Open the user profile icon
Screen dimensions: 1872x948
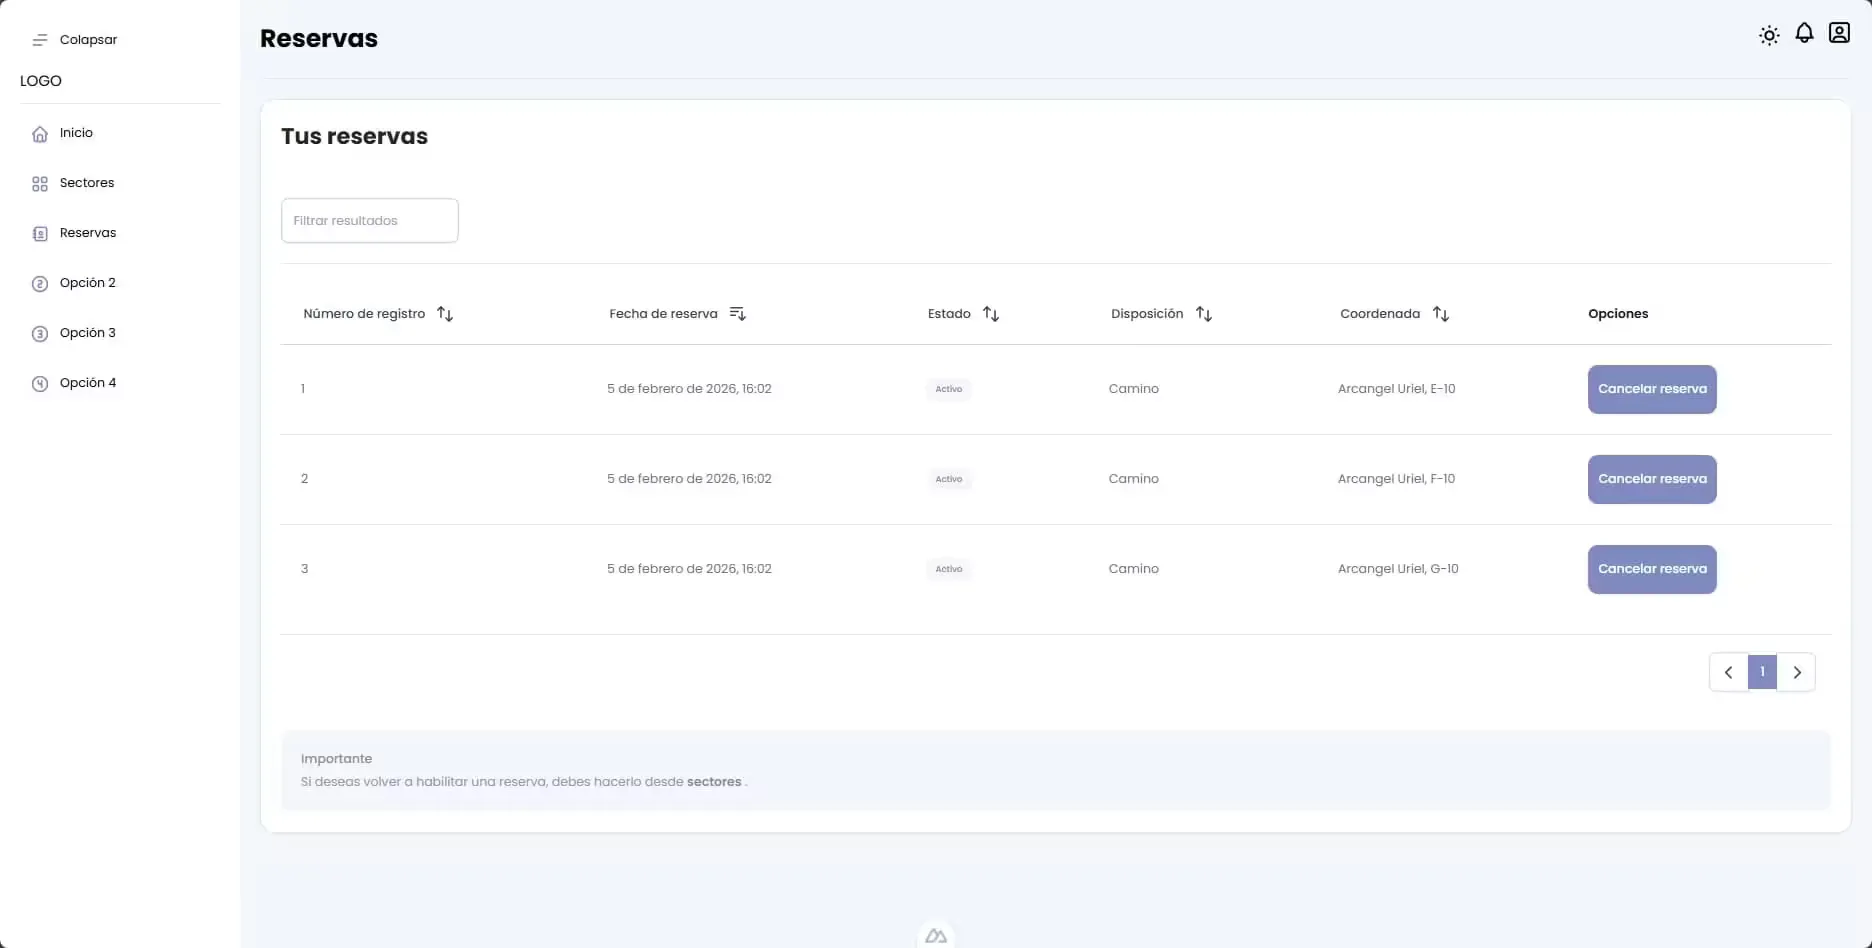coord(1839,33)
